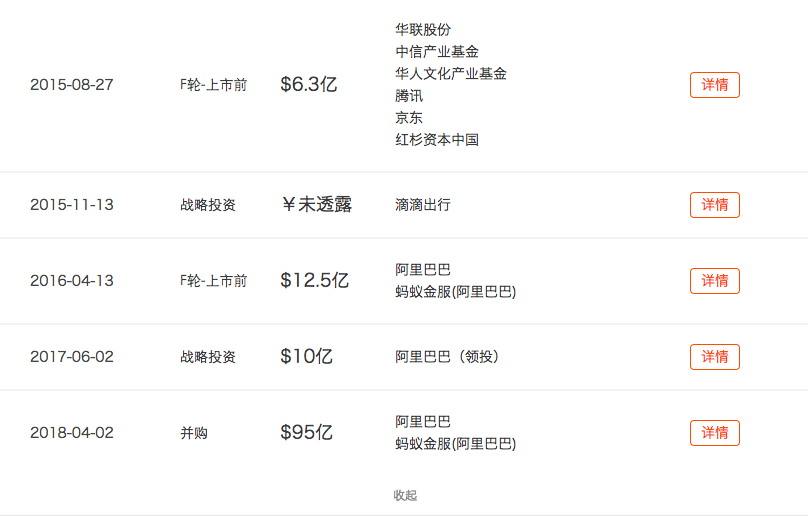Click investor 京东

pos(409,118)
